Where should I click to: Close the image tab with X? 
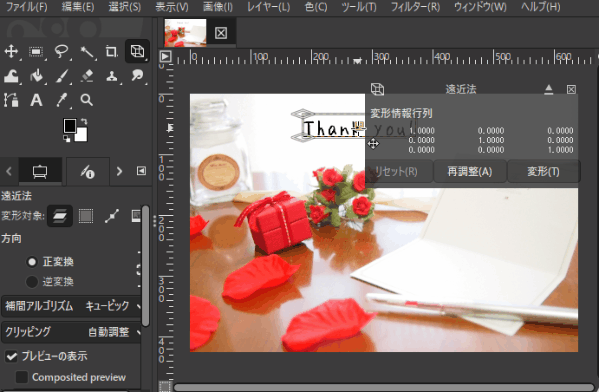pyautogui.click(x=221, y=33)
